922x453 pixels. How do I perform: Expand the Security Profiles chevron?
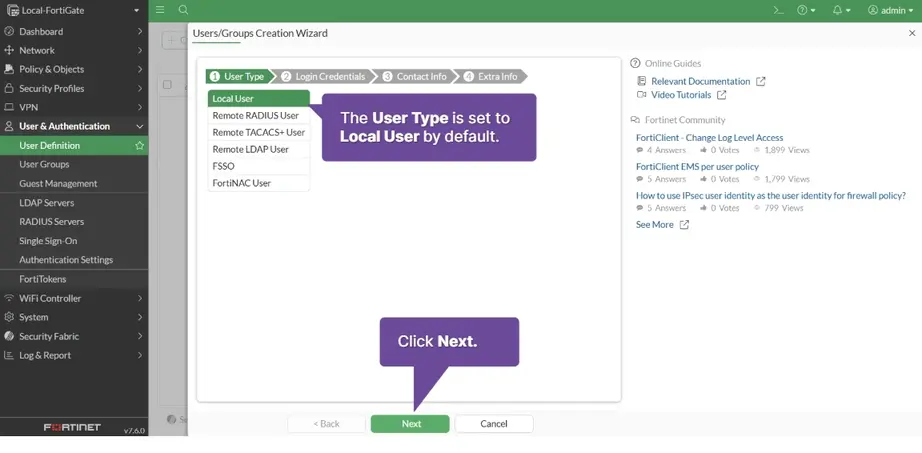pos(140,88)
